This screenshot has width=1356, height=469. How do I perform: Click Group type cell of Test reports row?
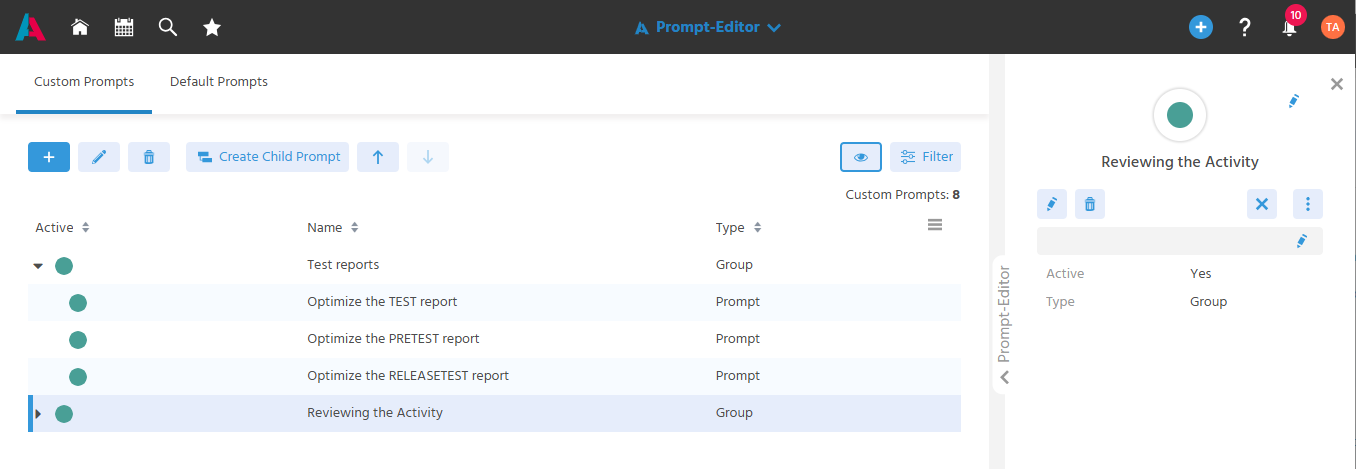pos(734,265)
